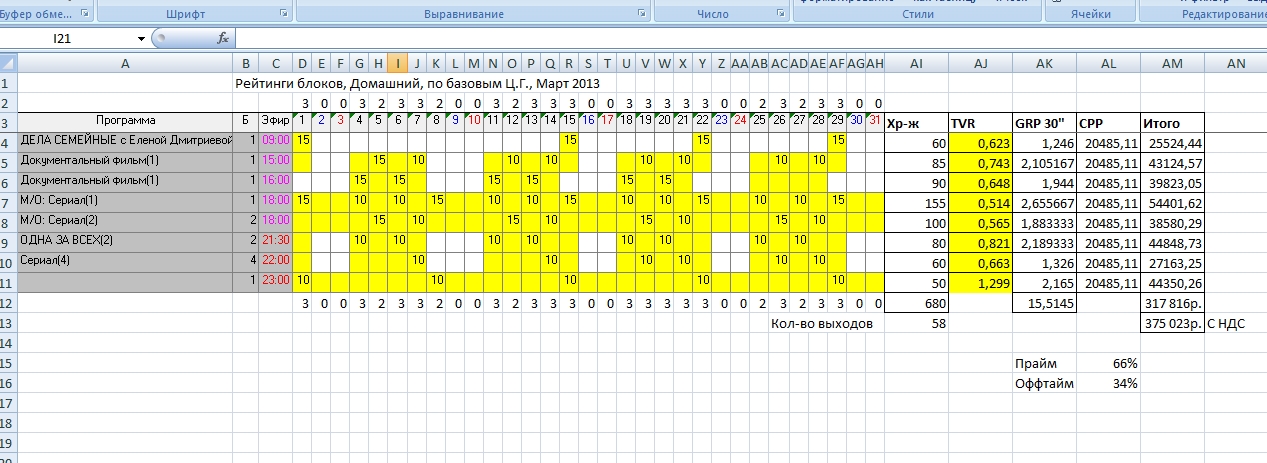Select the 'Итого' heading cell
Image resolution: width=1267 pixels, height=463 pixels.
(1172, 122)
